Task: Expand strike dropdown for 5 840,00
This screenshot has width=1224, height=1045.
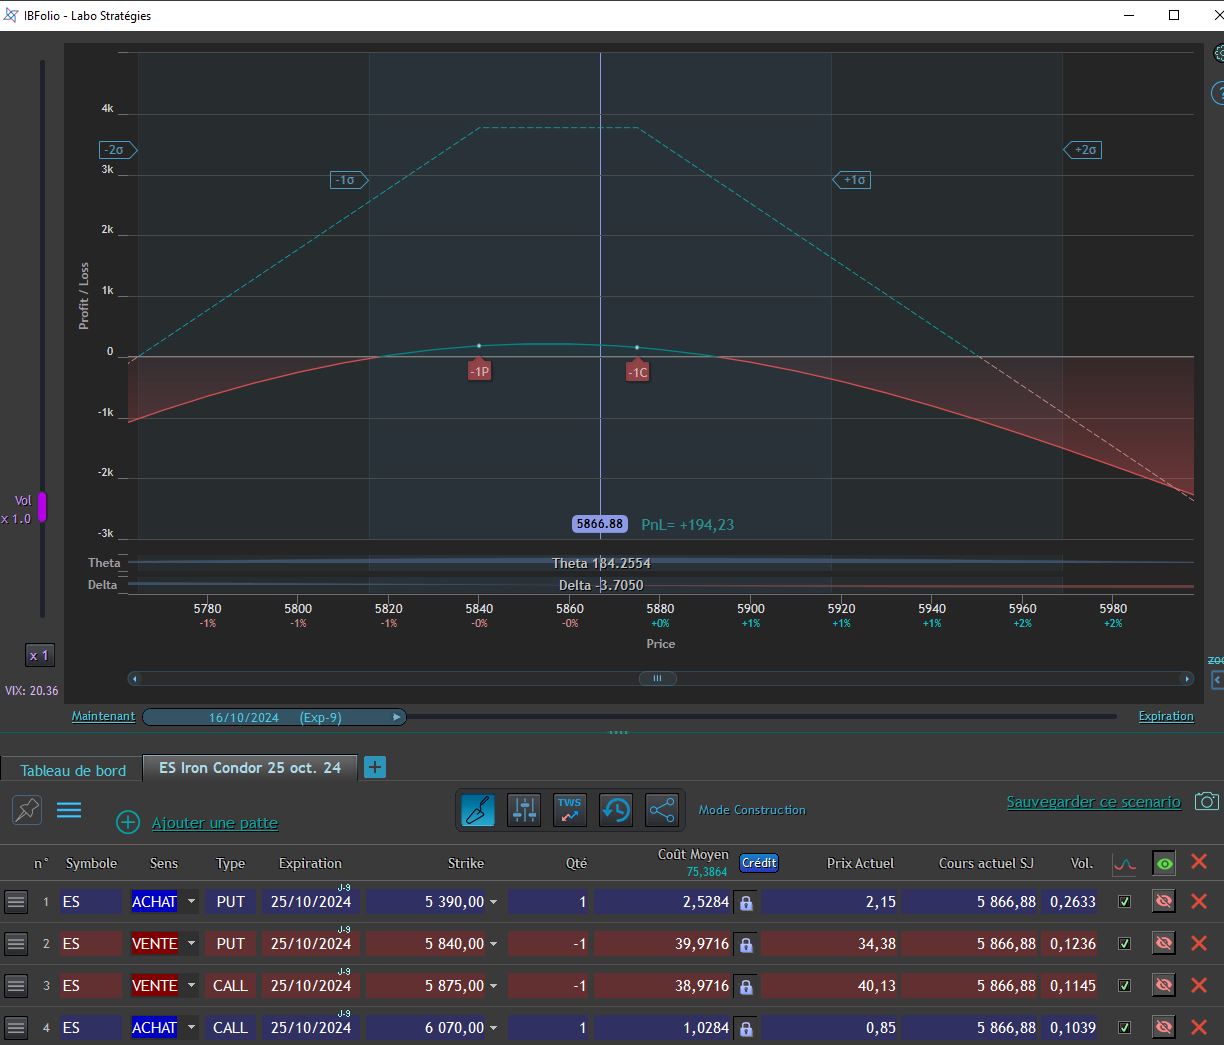Action: coord(493,944)
